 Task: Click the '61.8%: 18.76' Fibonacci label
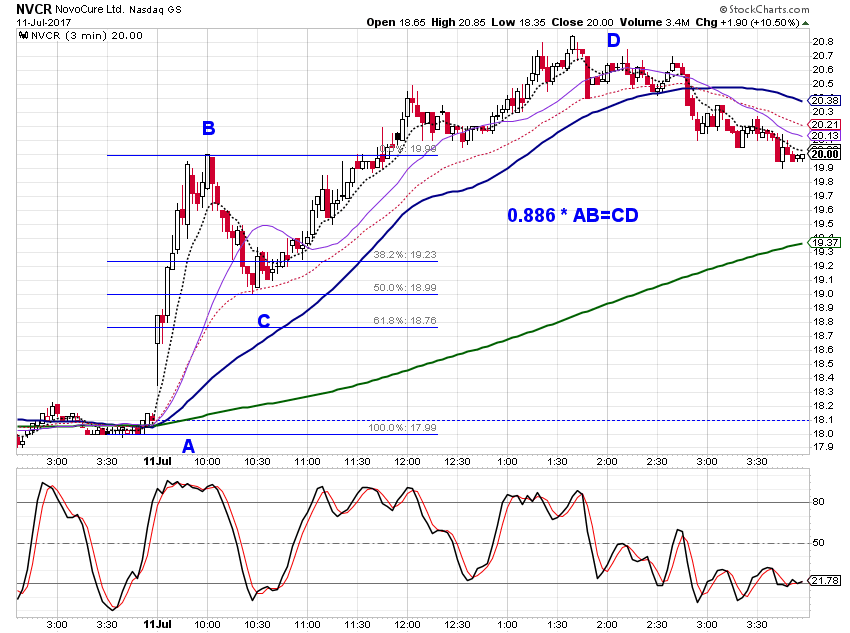[404, 321]
